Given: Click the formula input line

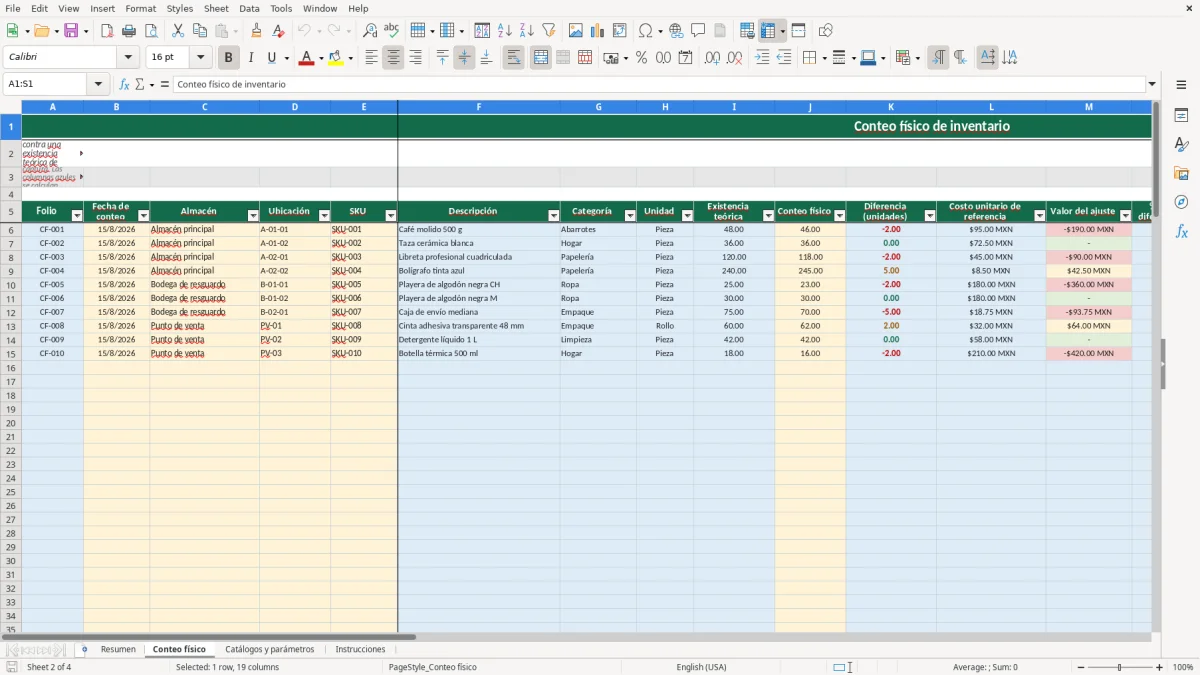Looking at the screenshot, I should [x=660, y=85].
